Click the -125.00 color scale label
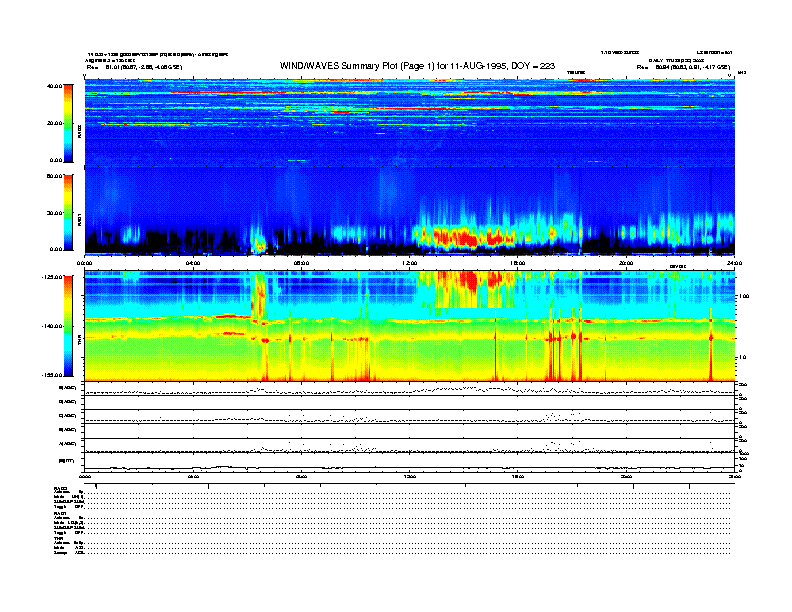This screenshot has width=792, height=612. (x=52, y=277)
